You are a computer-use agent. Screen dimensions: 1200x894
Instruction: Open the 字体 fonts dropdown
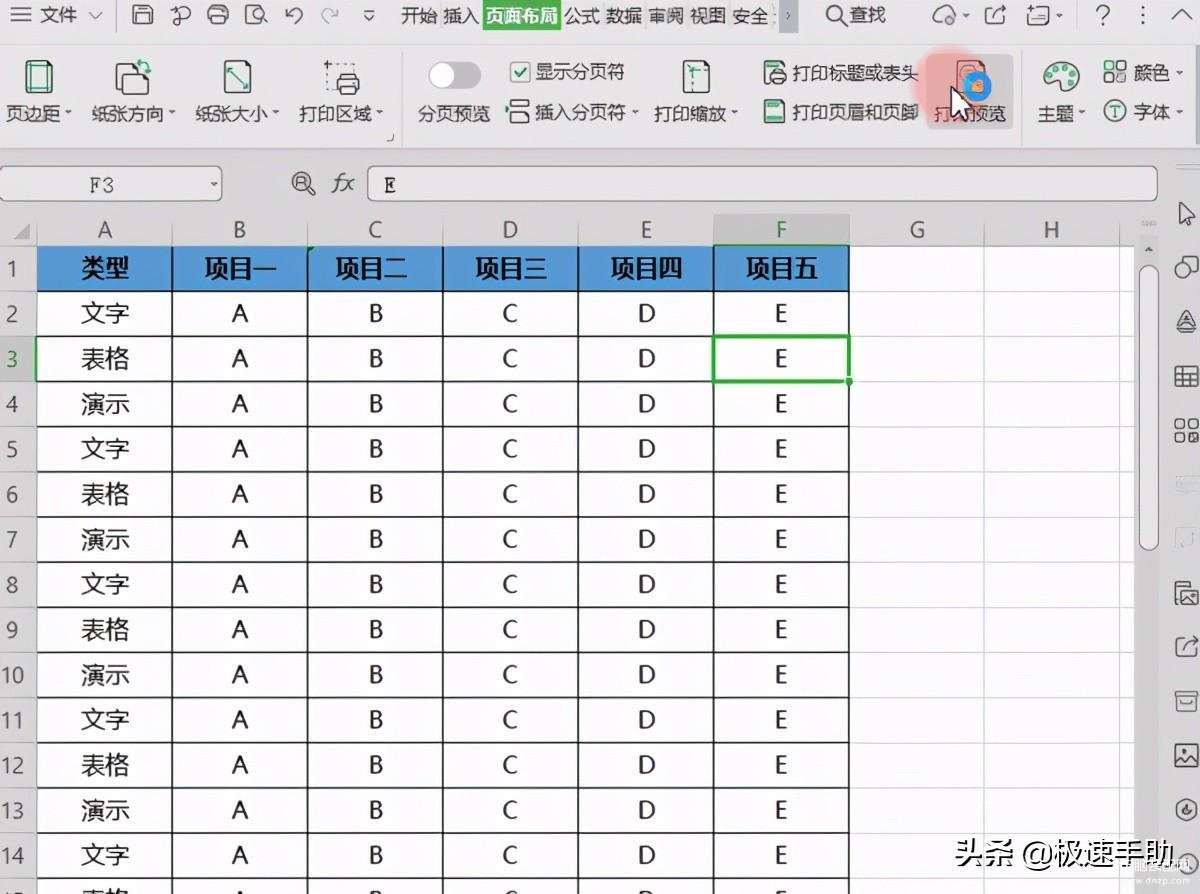[1180, 112]
